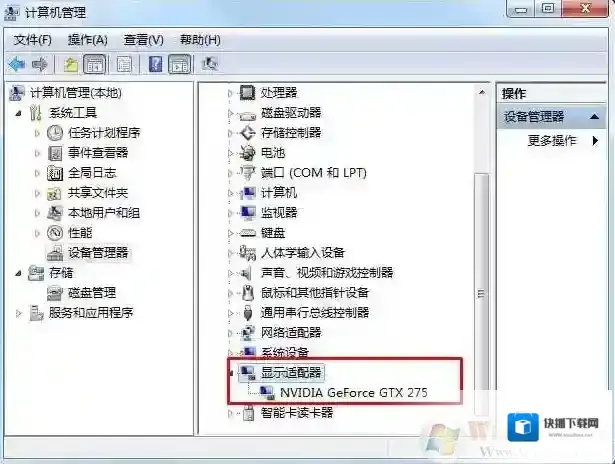Click the Forward arrow toolbar icon

[40, 64]
